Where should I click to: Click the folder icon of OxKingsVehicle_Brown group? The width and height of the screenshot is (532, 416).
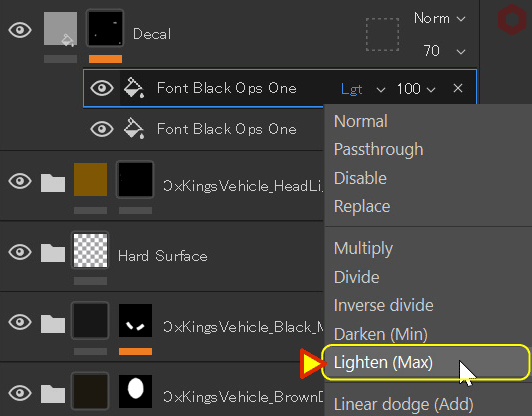pyautogui.click(x=53, y=394)
